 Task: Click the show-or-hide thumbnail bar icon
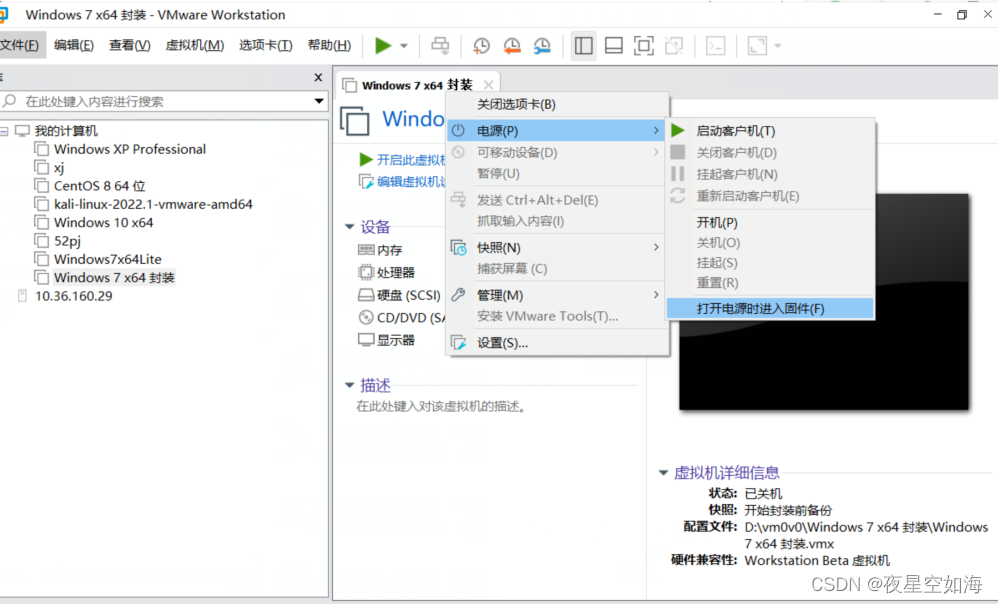point(613,45)
